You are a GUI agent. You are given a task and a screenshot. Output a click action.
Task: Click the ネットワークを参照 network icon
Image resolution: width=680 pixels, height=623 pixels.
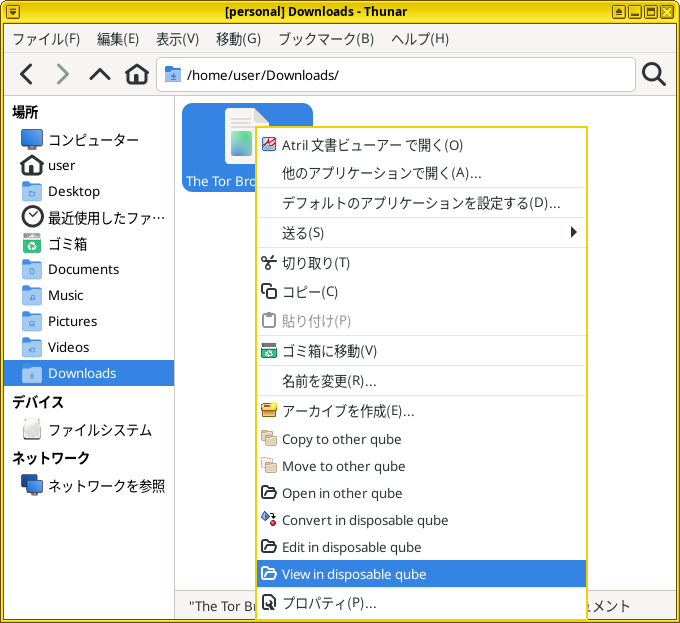pyautogui.click(x=32, y=485)
